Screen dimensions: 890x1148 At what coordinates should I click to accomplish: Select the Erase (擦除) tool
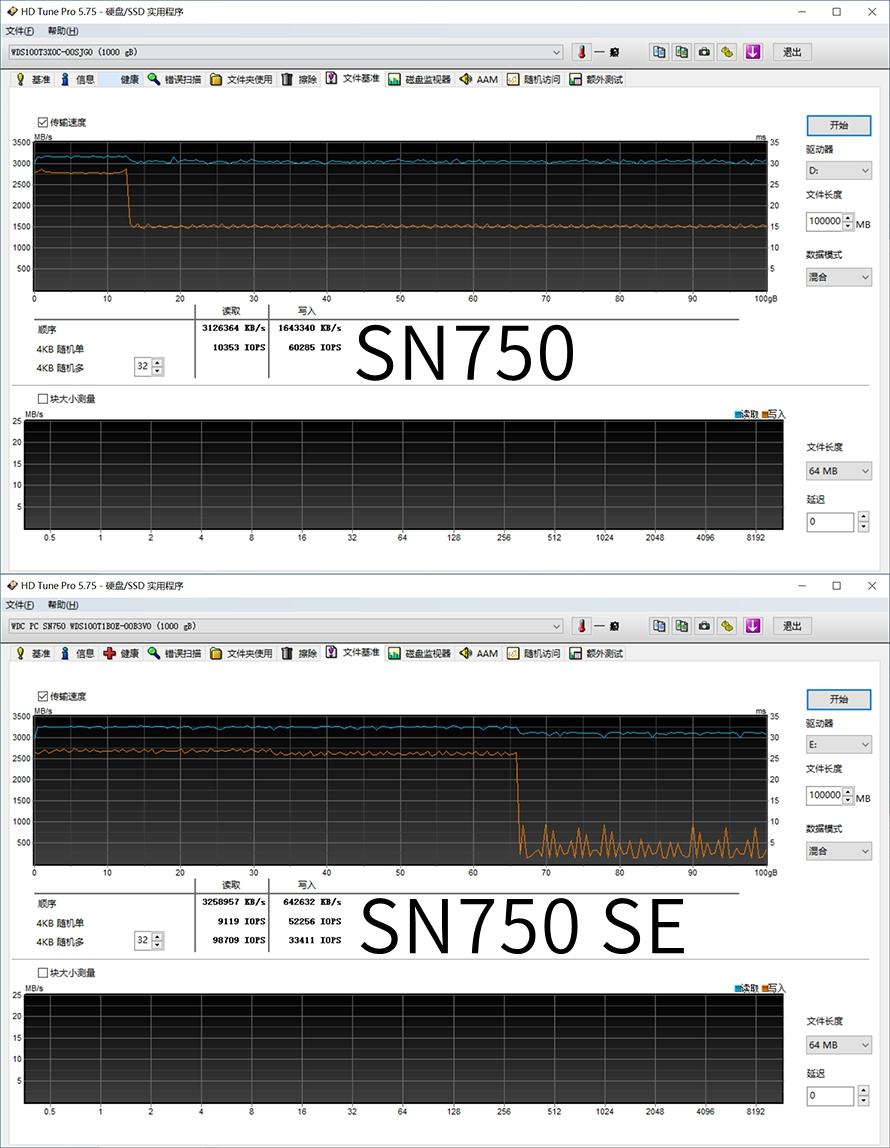[307, 79]
